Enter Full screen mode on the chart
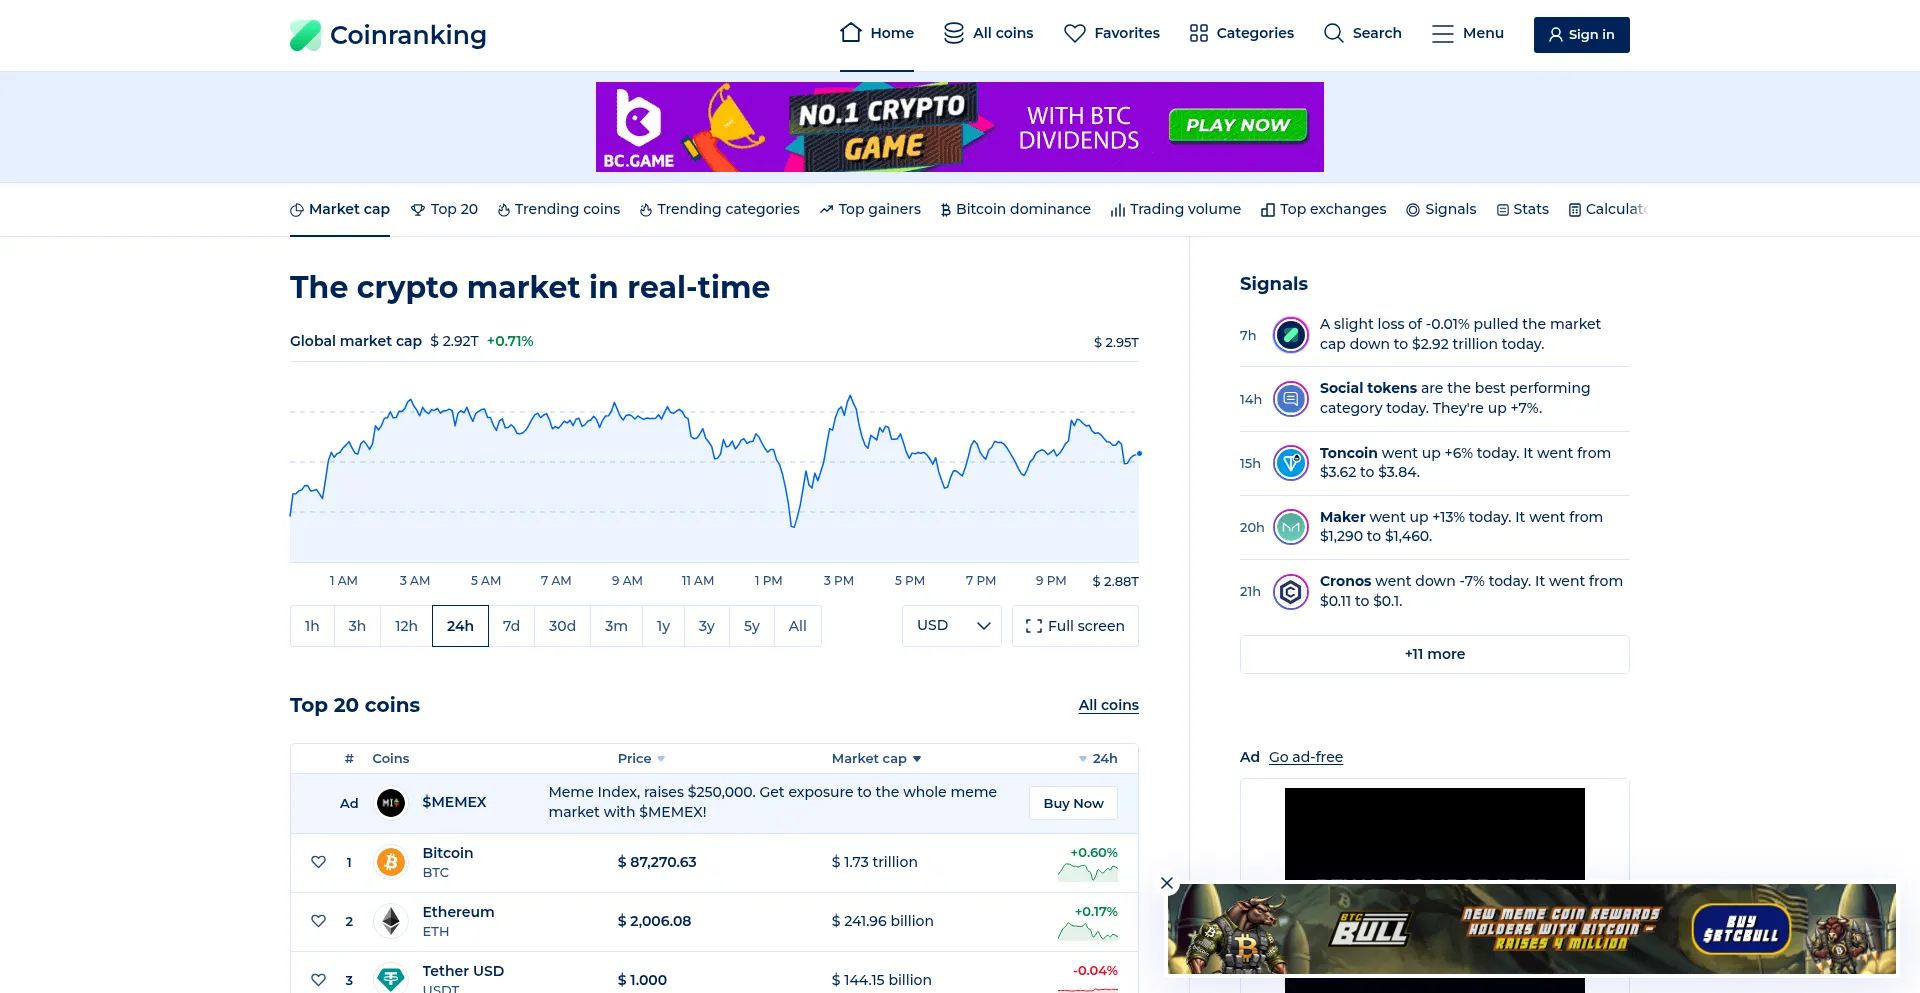This screenshot has height=993, width=1920. point(1075,625)
